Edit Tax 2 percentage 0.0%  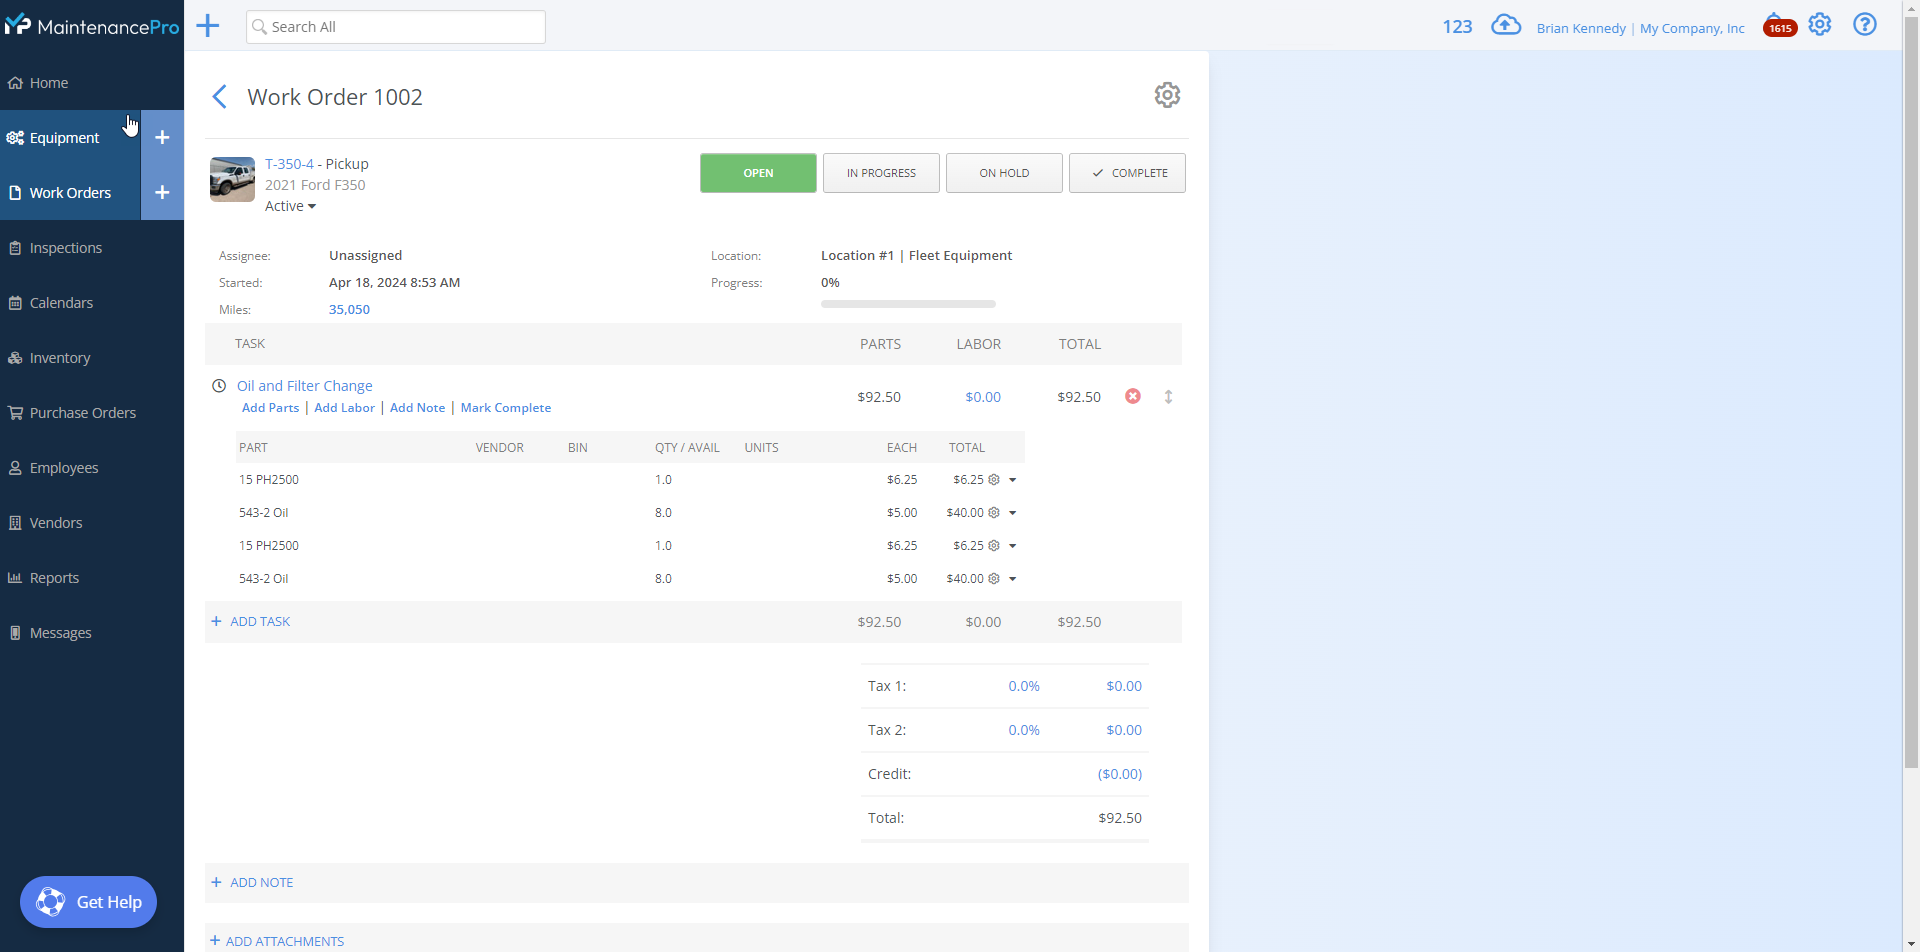click(1024, 730)
